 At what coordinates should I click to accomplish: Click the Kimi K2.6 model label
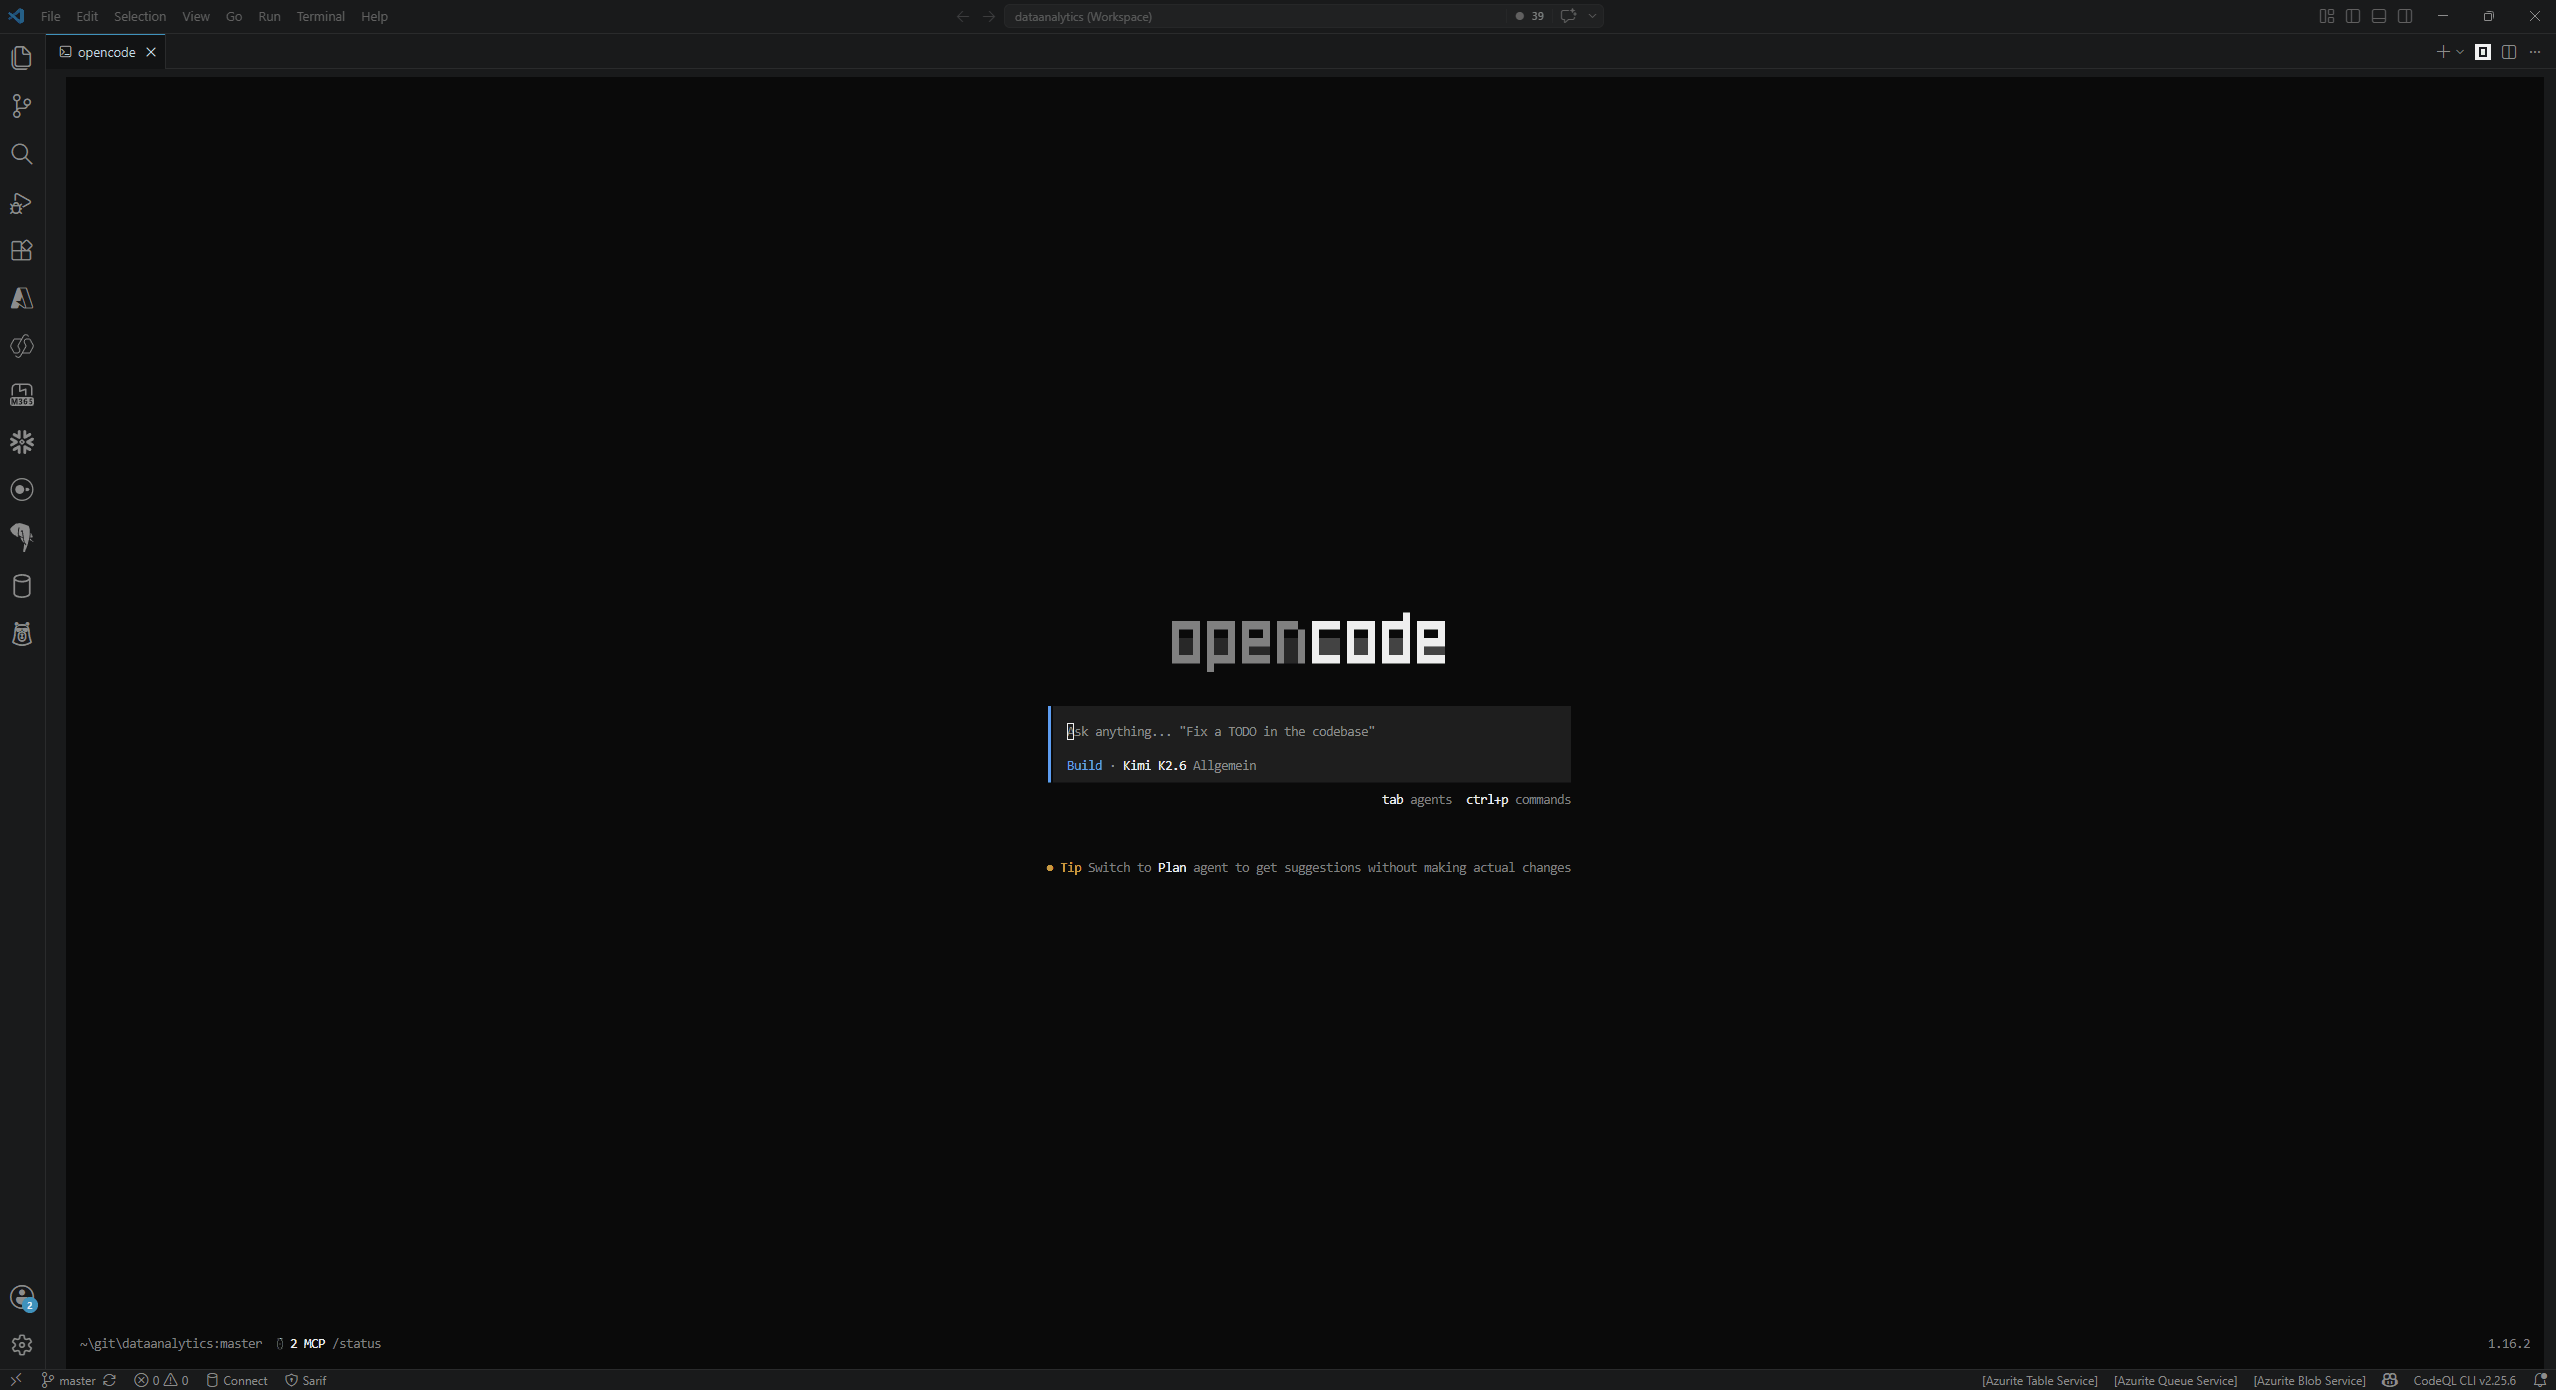1154,765
